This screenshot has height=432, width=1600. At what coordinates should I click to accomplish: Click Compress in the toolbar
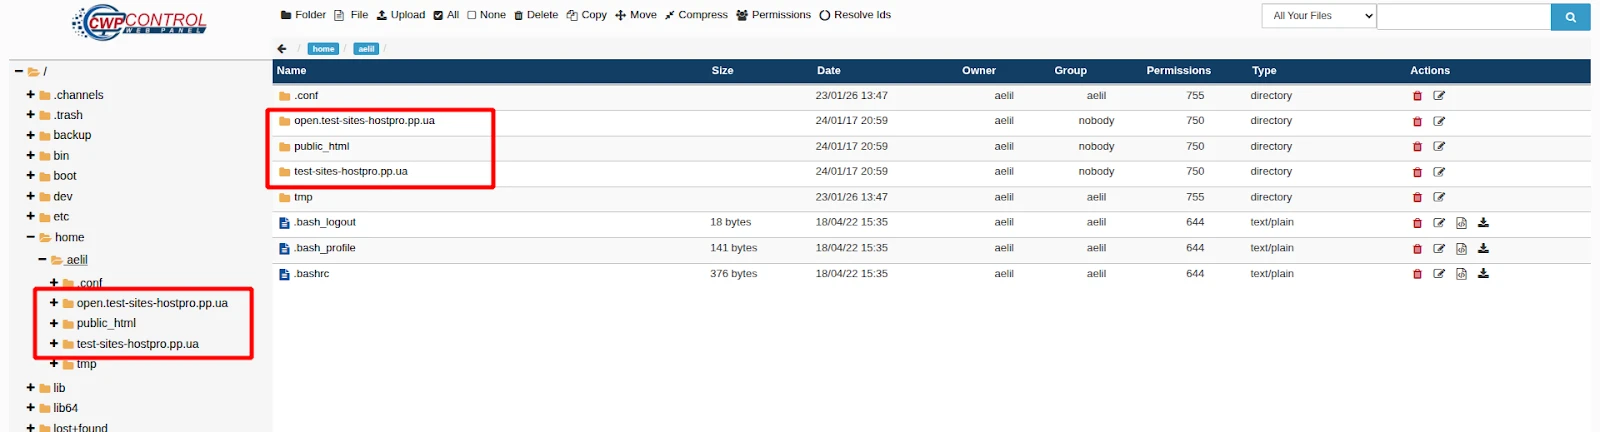tap(696, 15)
